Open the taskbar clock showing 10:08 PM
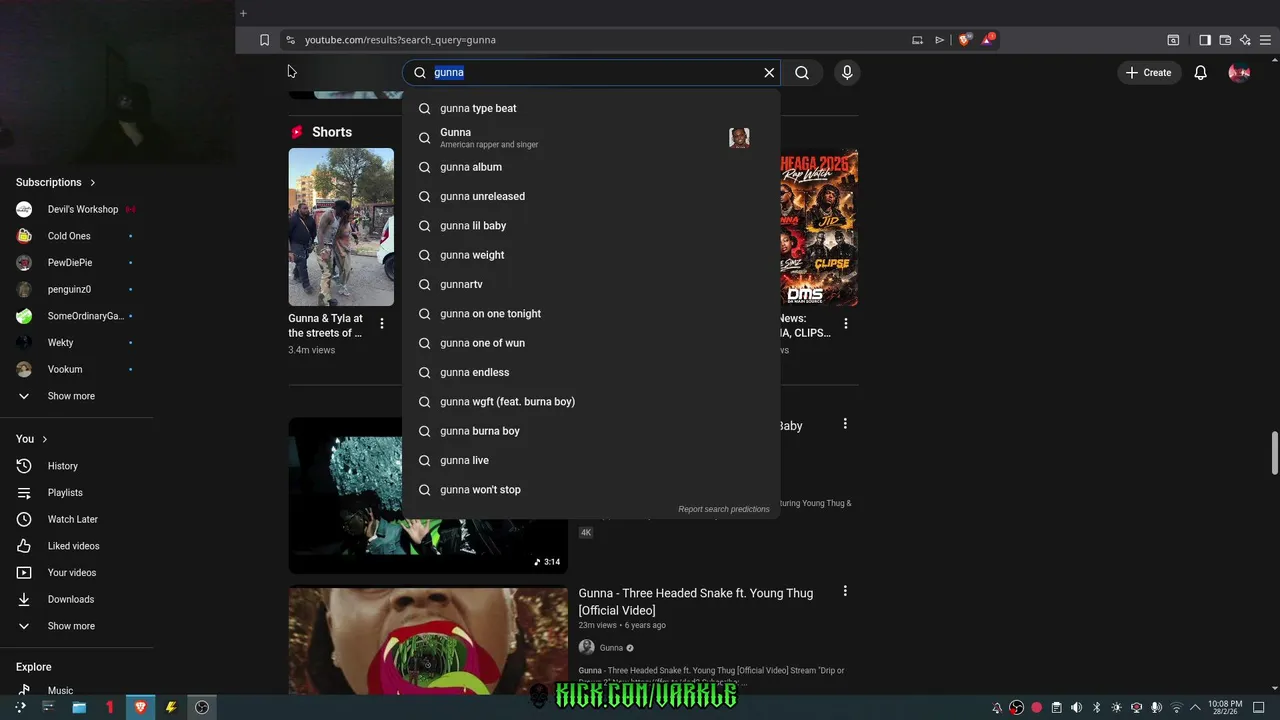 pos(1225,708)
